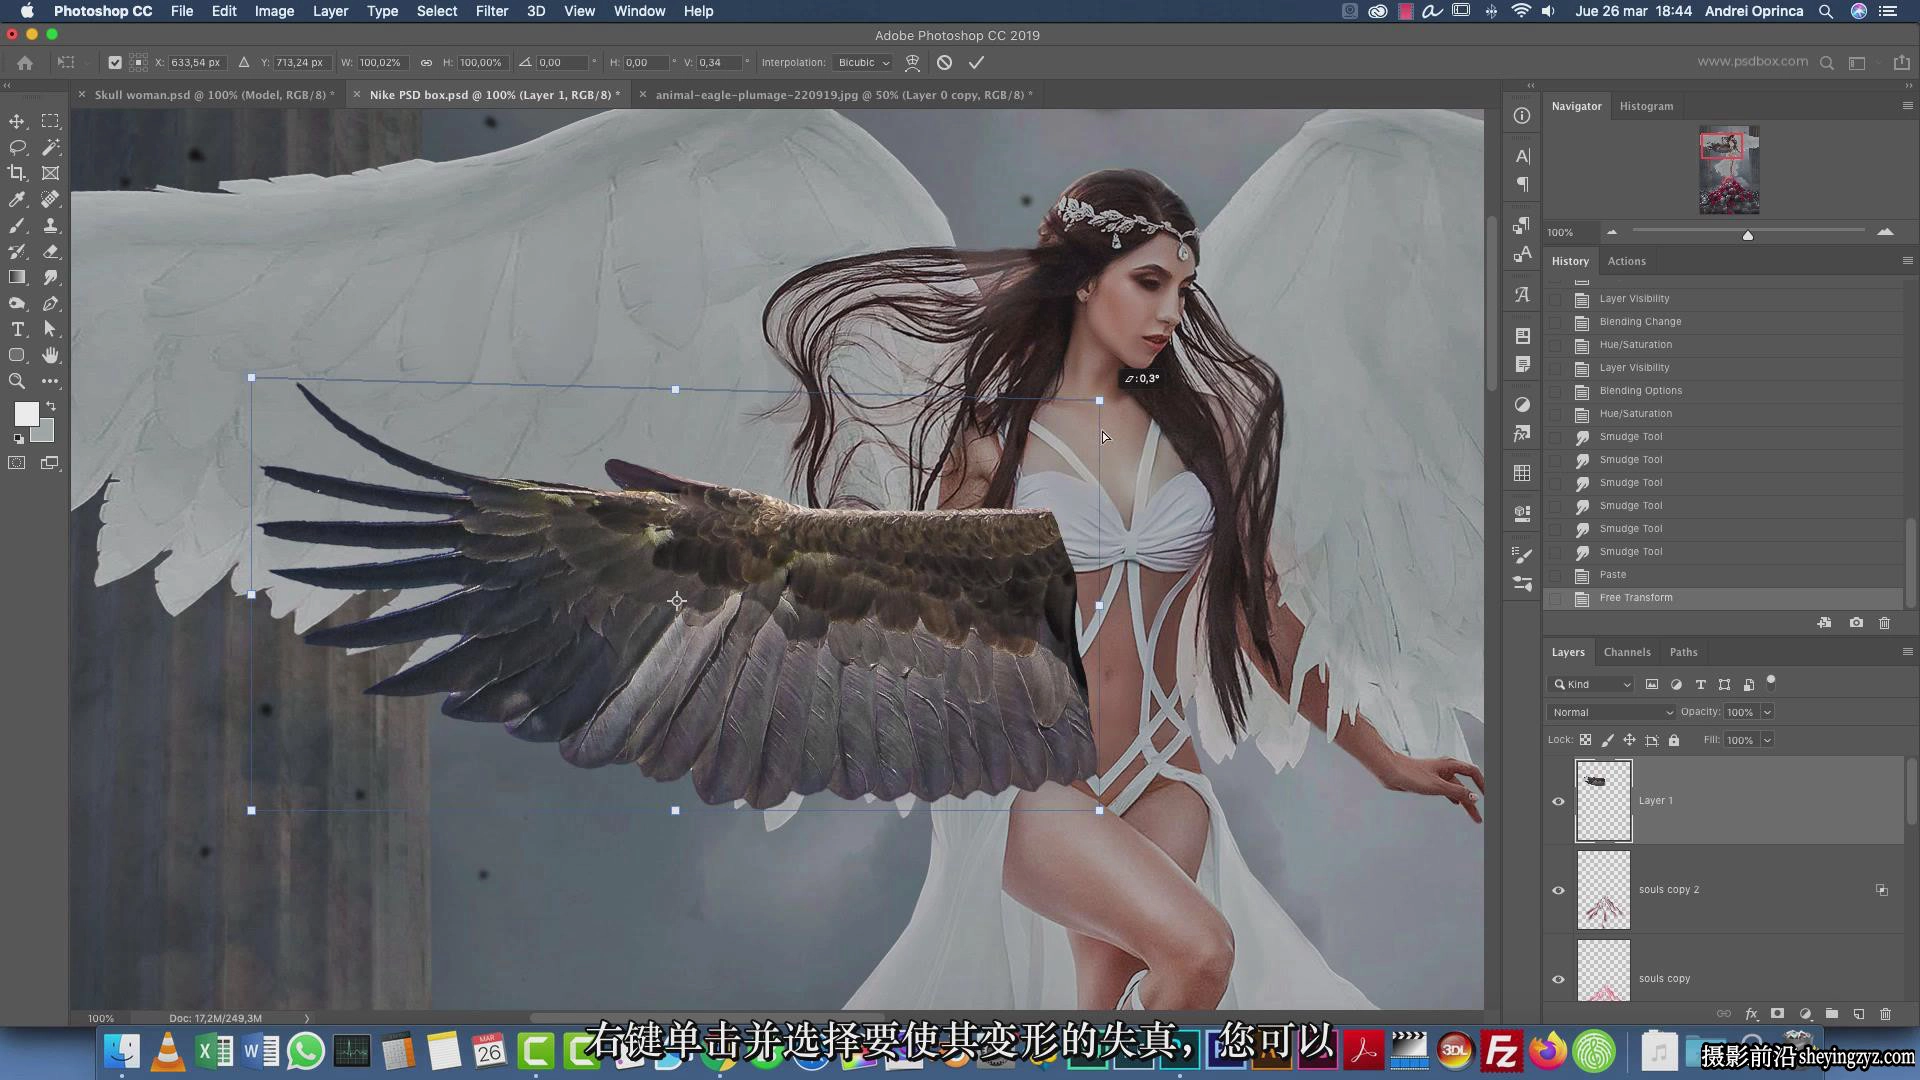This screenshot has height=1080, width=1920.
Task: Switch to warp mode icon
Action: coord(912,62)
